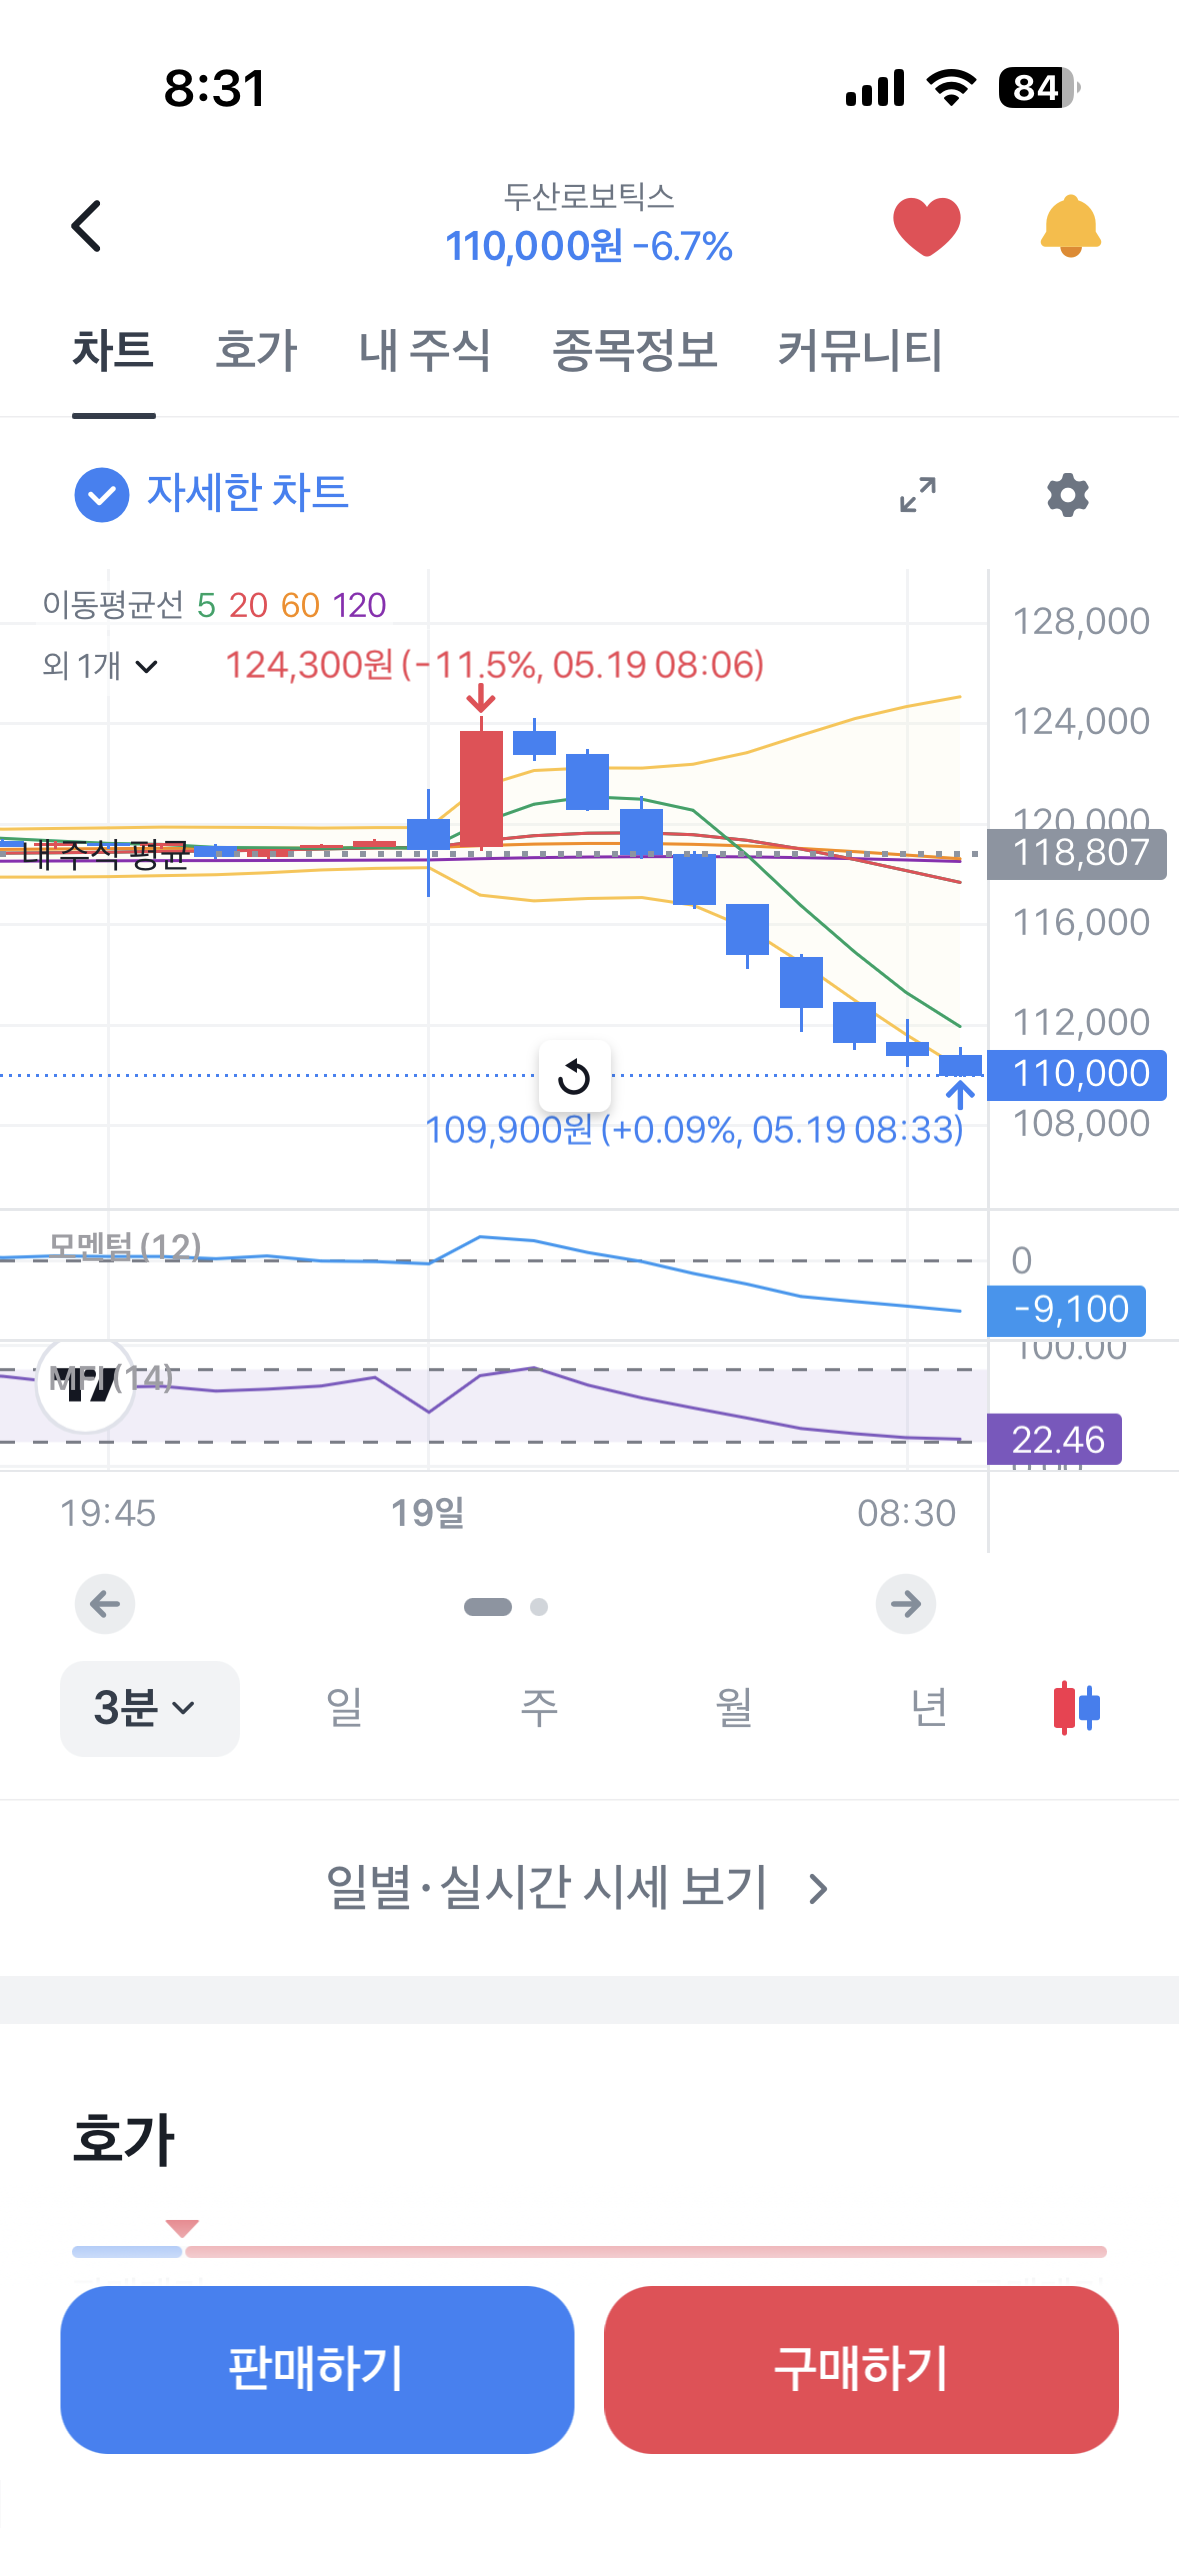Viewport: 1179px width, 2556px height.
Task: Click the 118,807 average price tag
Action: pyautogui.click(x=1077, y=853)
